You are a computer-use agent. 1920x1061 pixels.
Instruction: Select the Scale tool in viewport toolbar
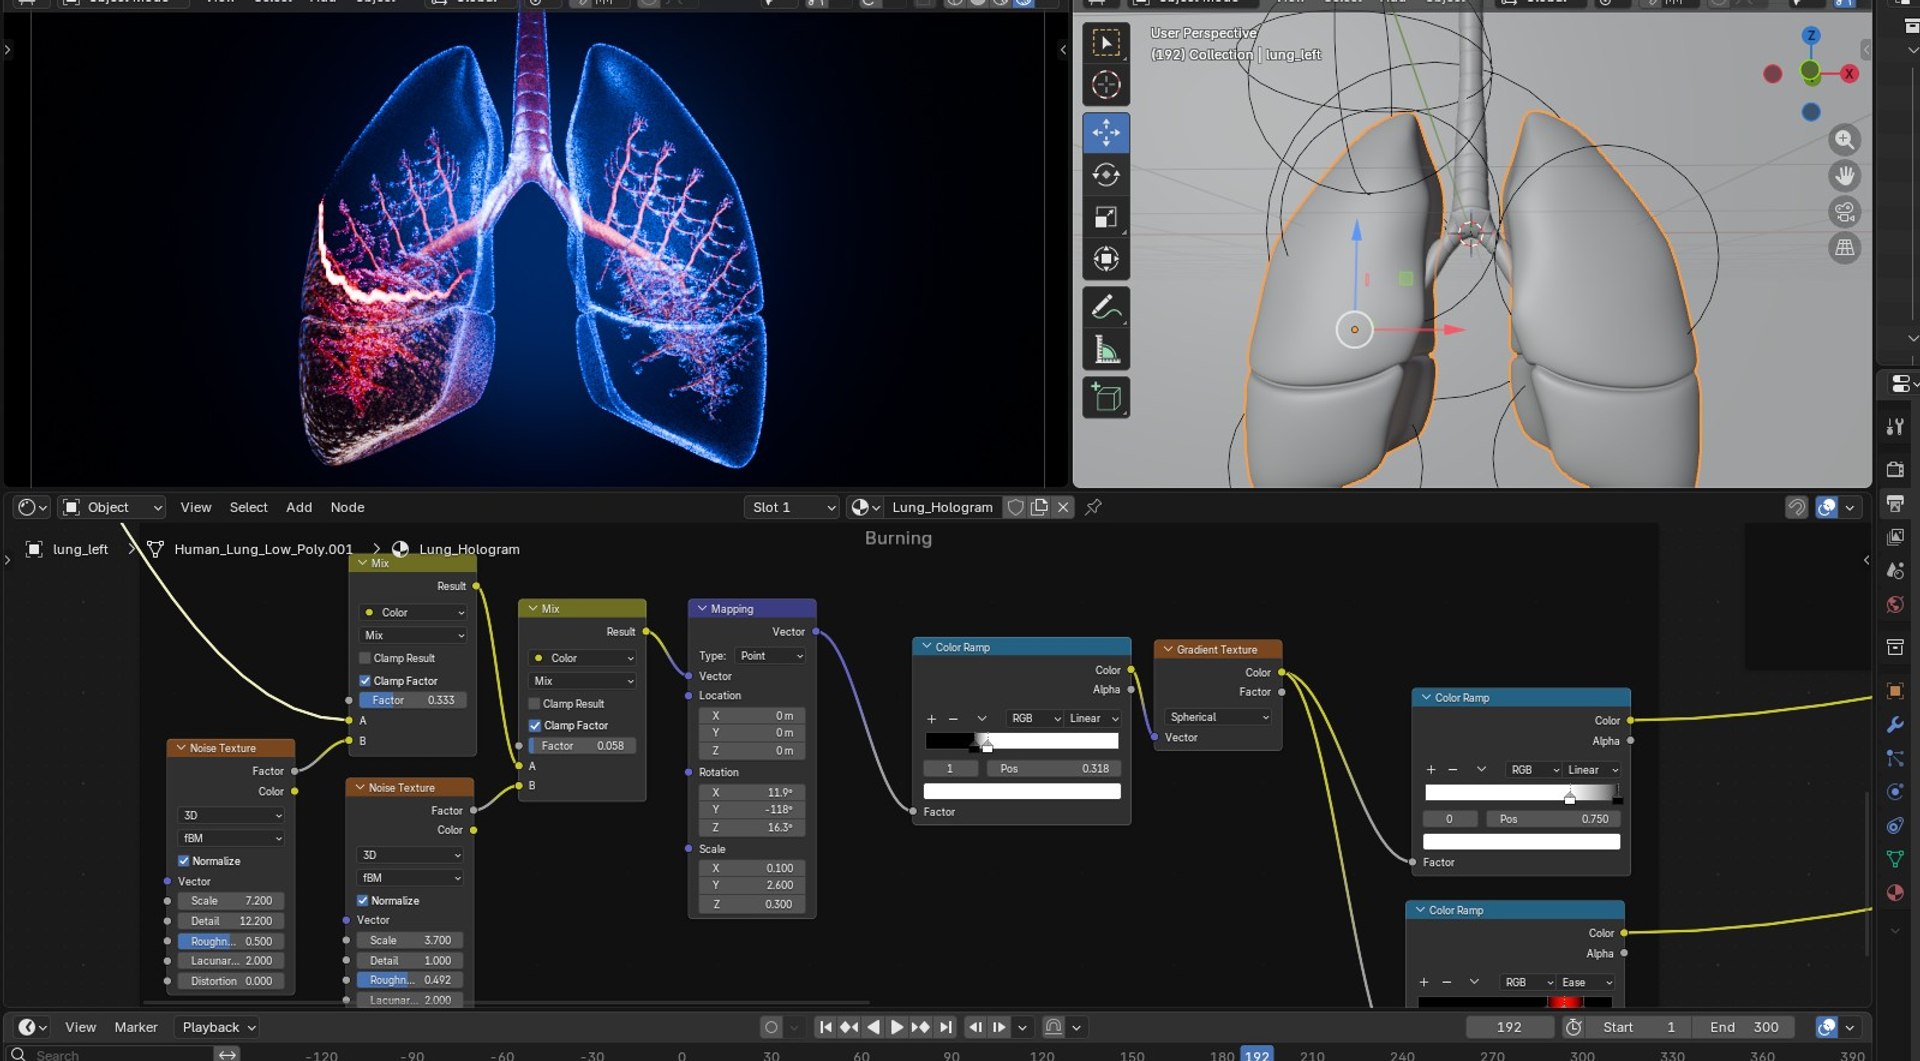tap(1106, 217)
